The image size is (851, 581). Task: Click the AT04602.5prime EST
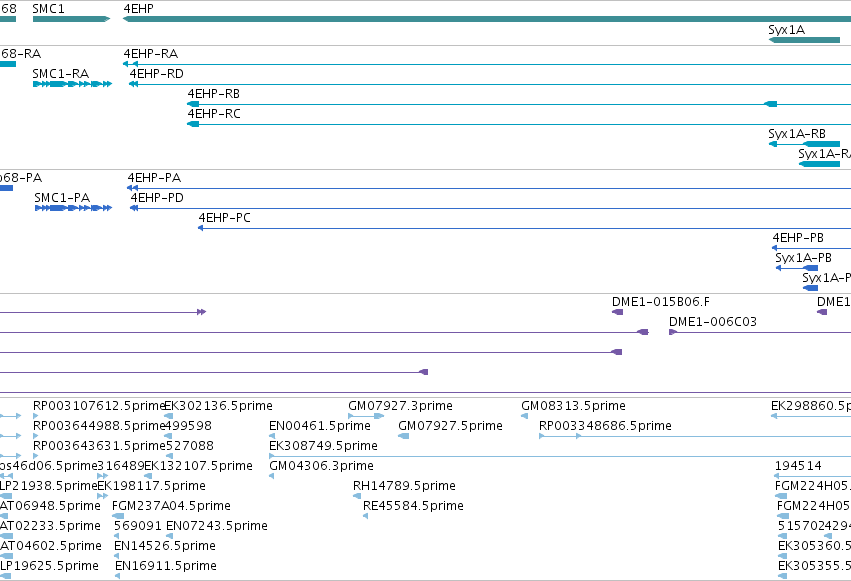tap(6, 557)
